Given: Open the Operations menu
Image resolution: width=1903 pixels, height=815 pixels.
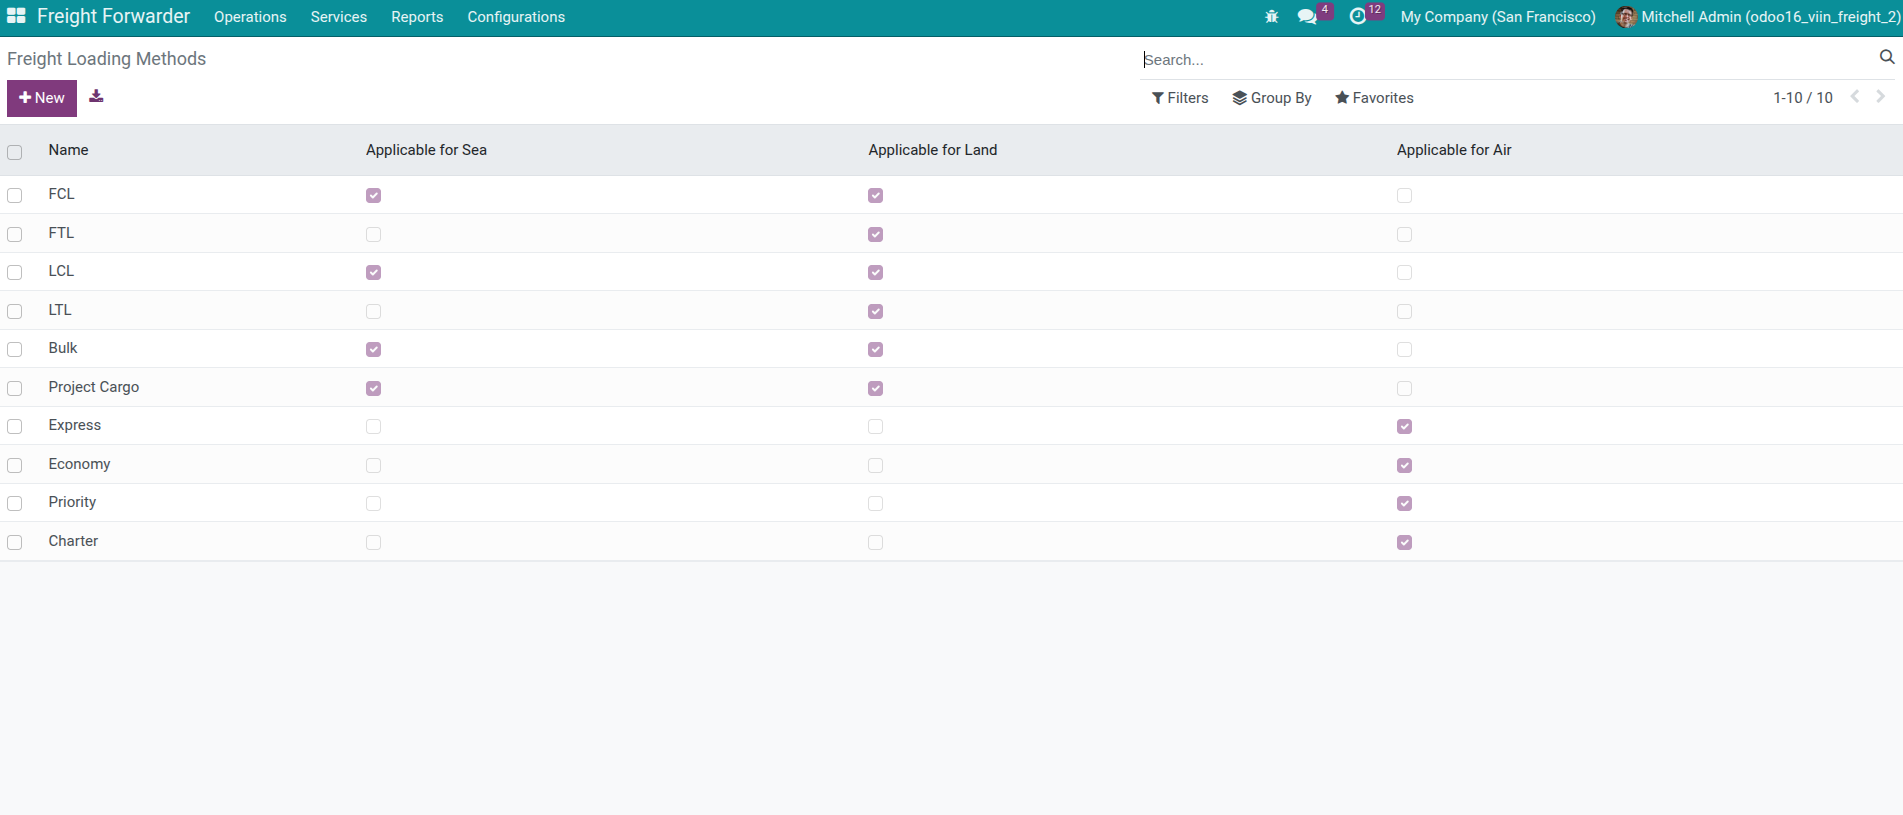Looking at the screenshot, I should coord(250,17).
